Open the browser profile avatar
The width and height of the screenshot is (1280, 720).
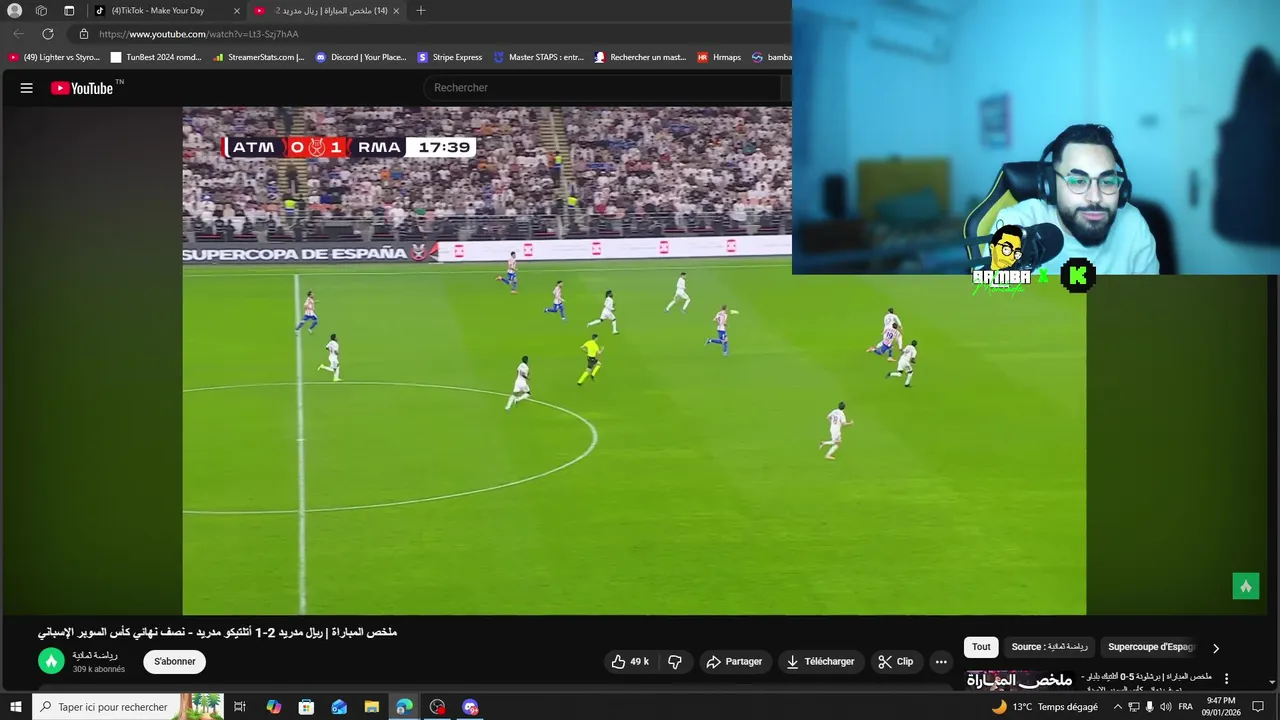[14, 11]
